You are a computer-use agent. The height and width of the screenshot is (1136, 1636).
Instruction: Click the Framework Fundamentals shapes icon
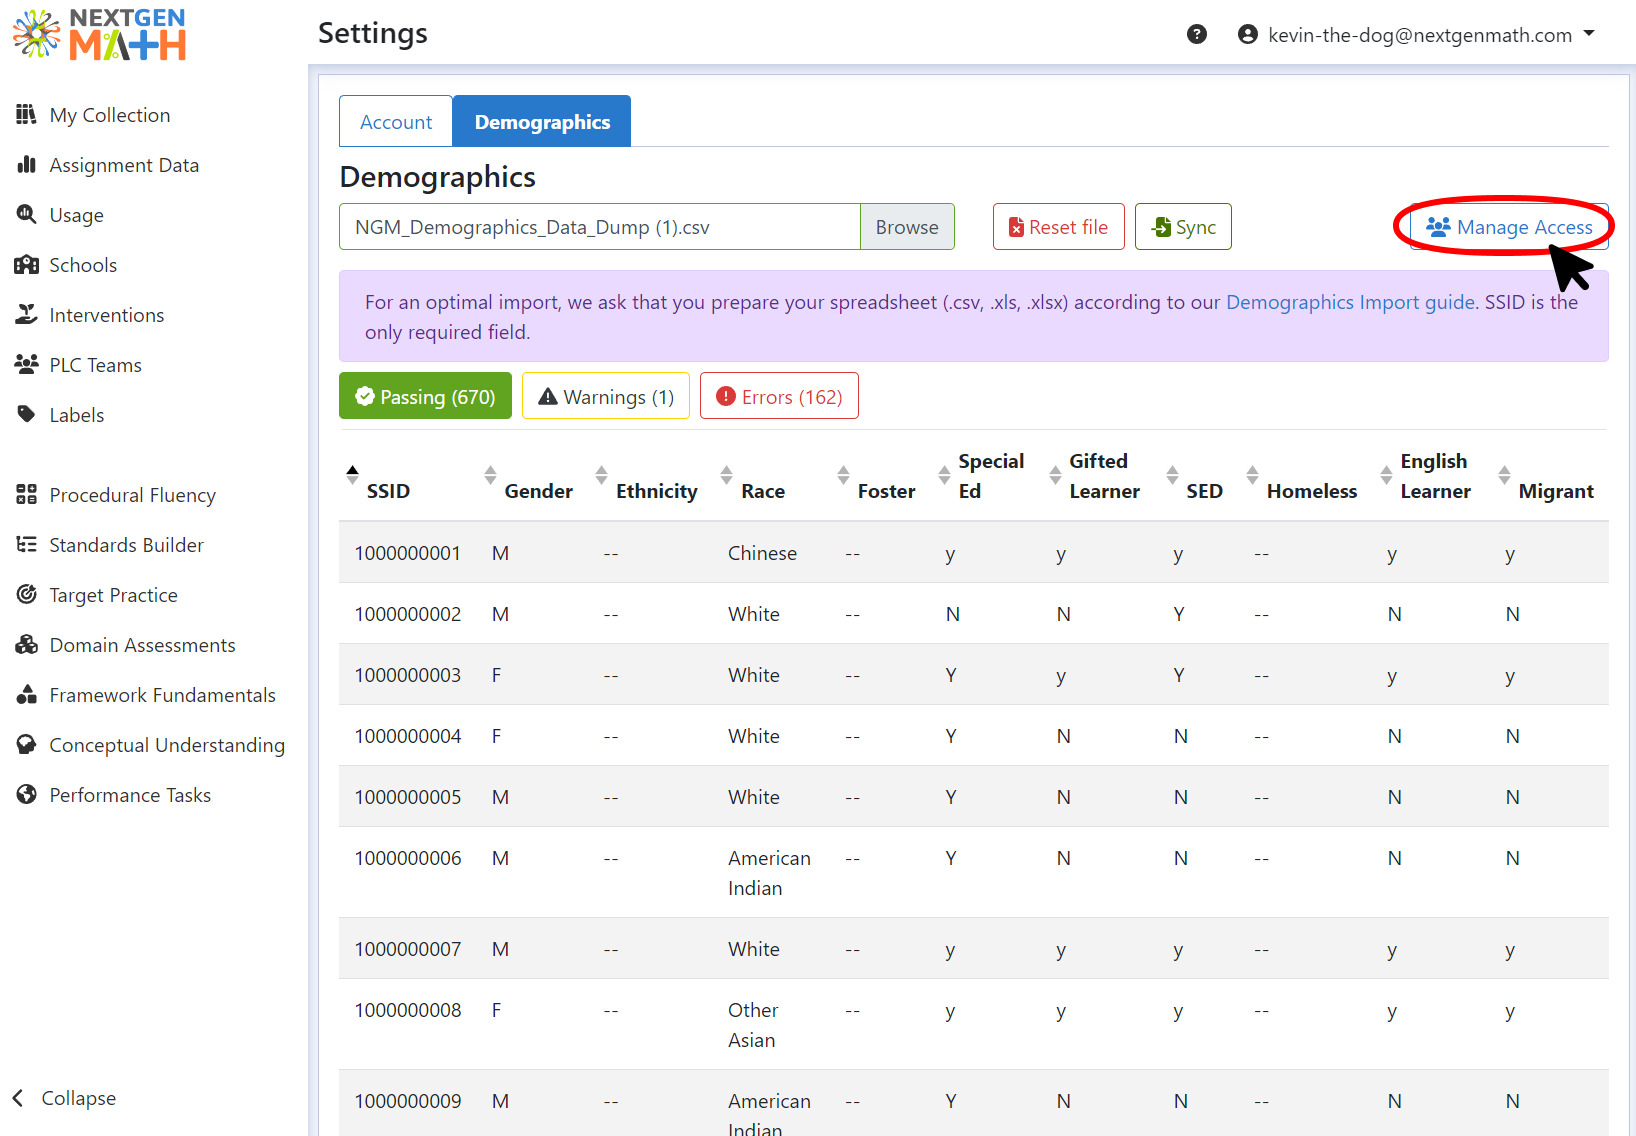coord(26,694)
